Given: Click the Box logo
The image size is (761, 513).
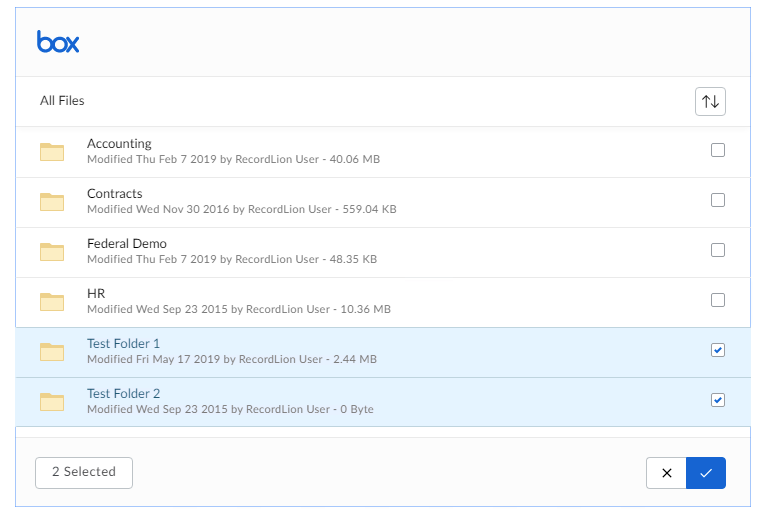Looking at the screenshot, I should point(58,42).
